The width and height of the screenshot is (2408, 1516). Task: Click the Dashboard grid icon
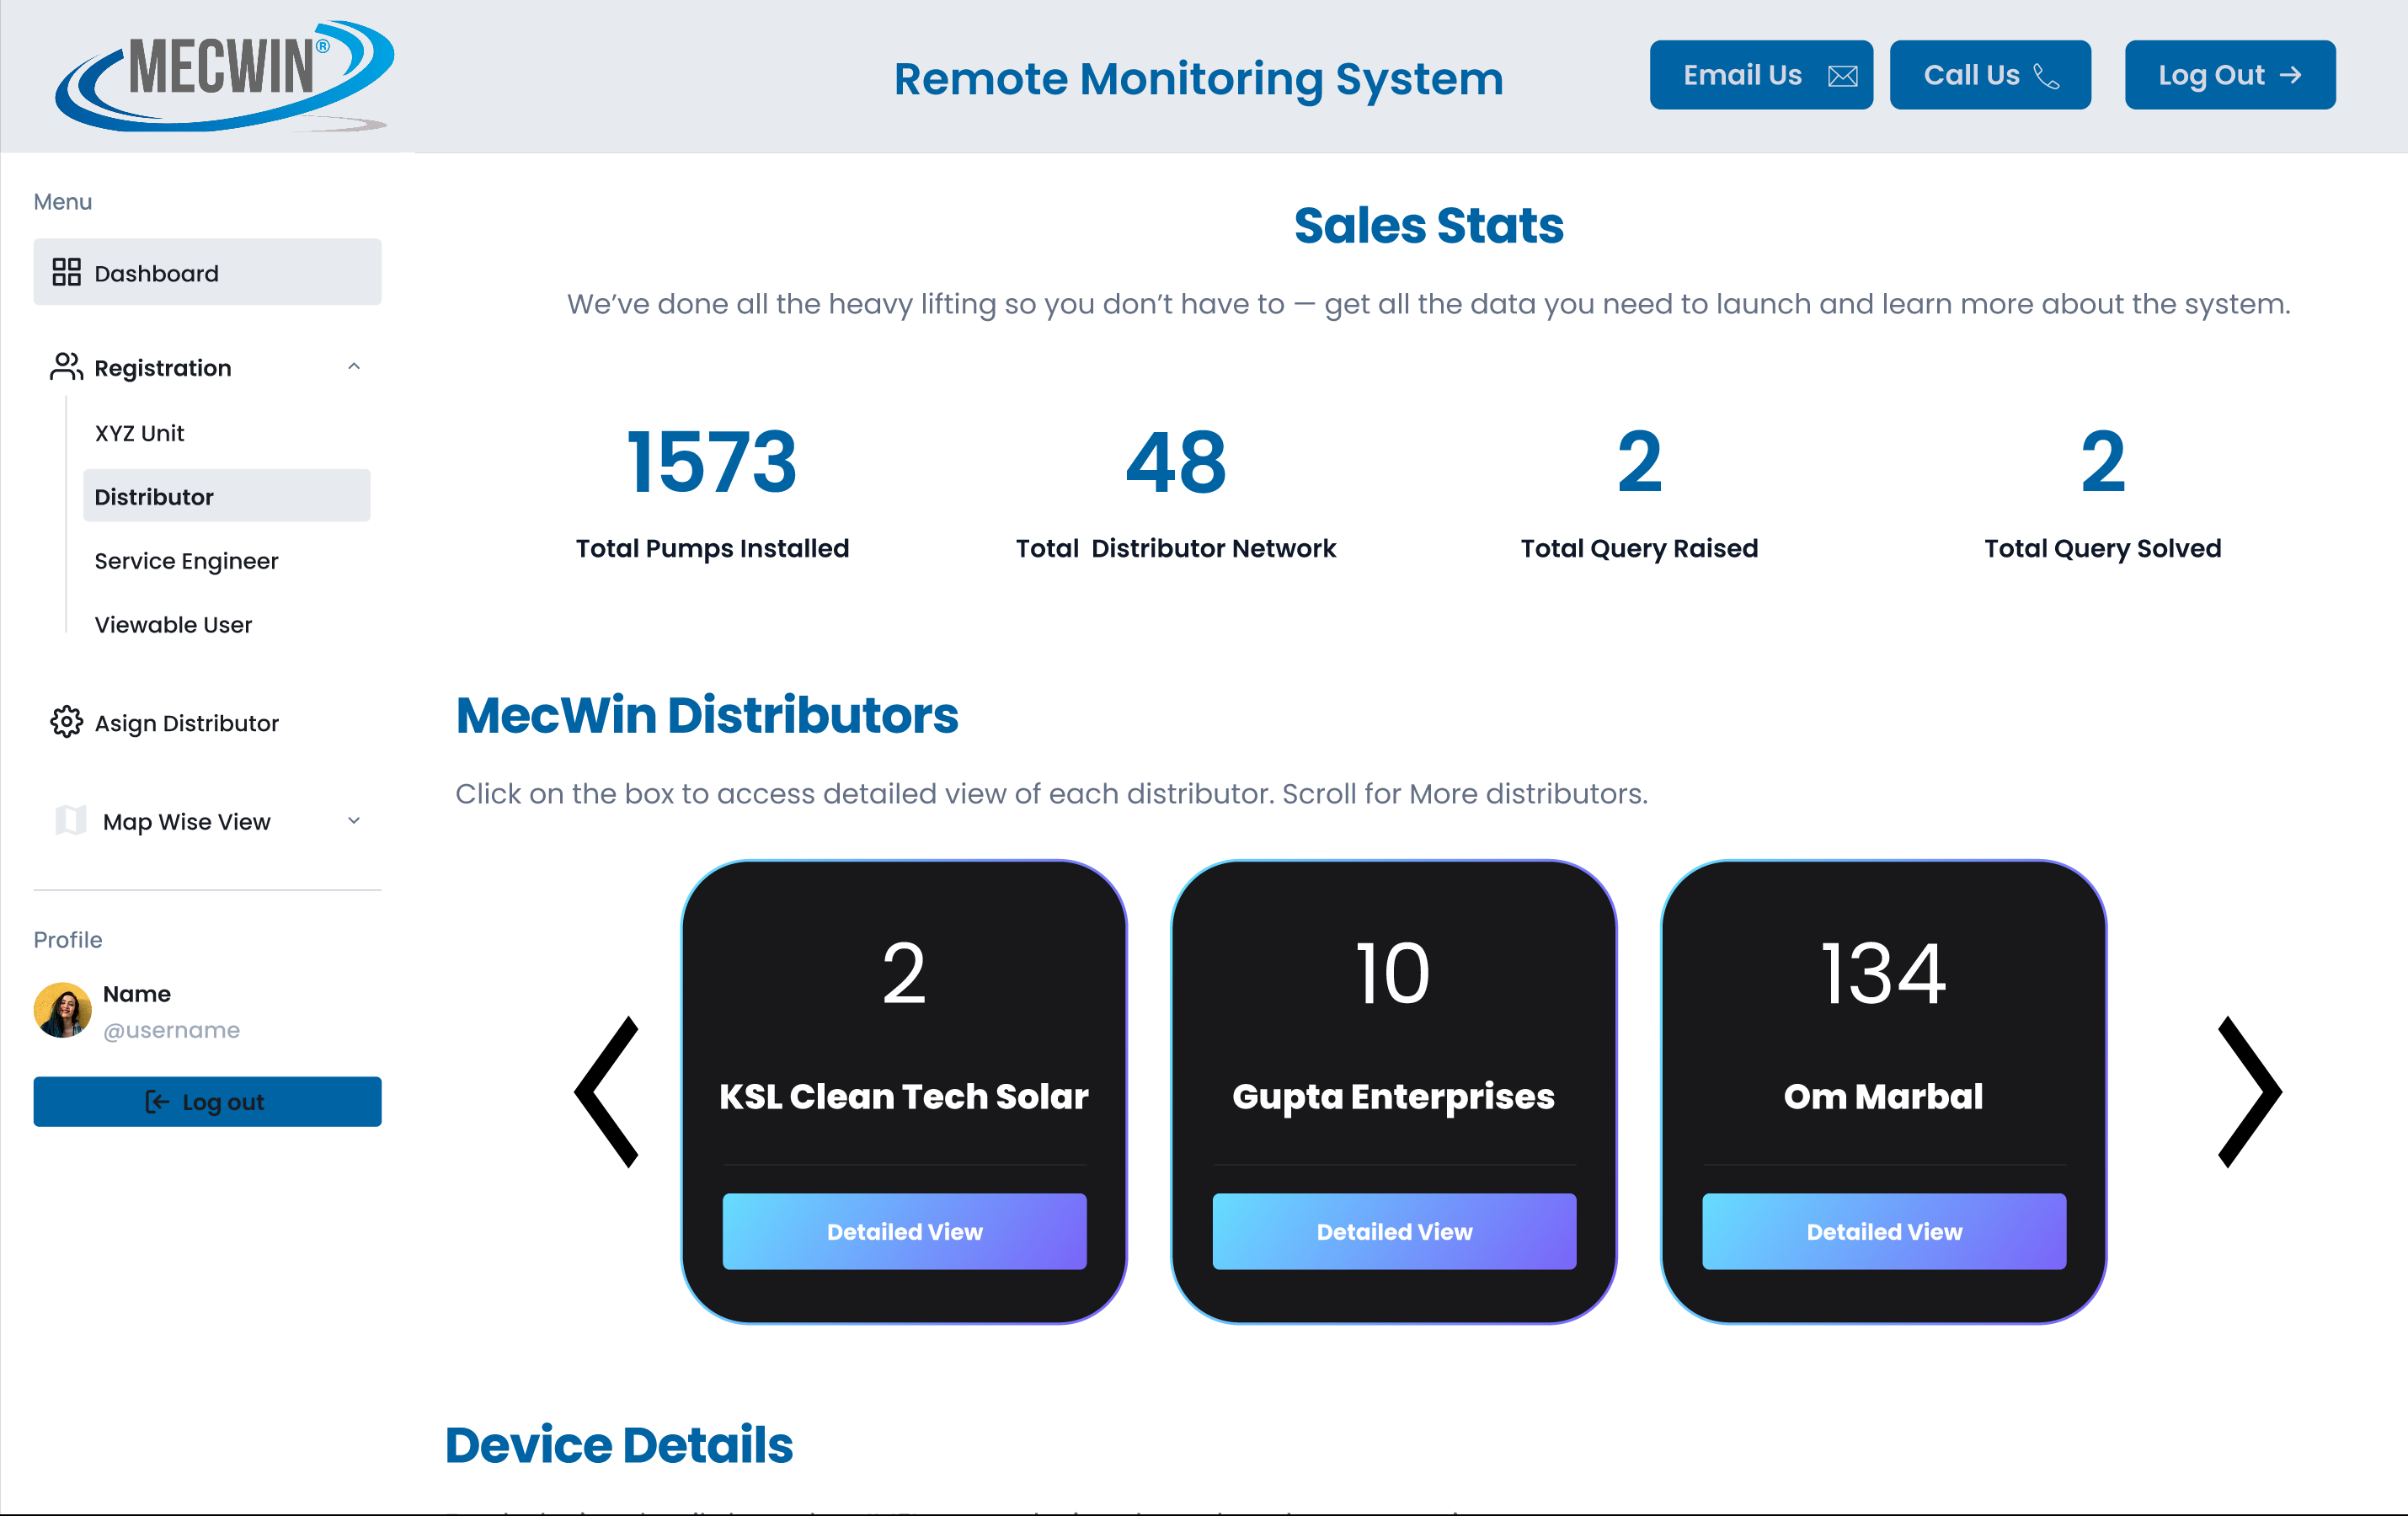[x=66, y=272]
